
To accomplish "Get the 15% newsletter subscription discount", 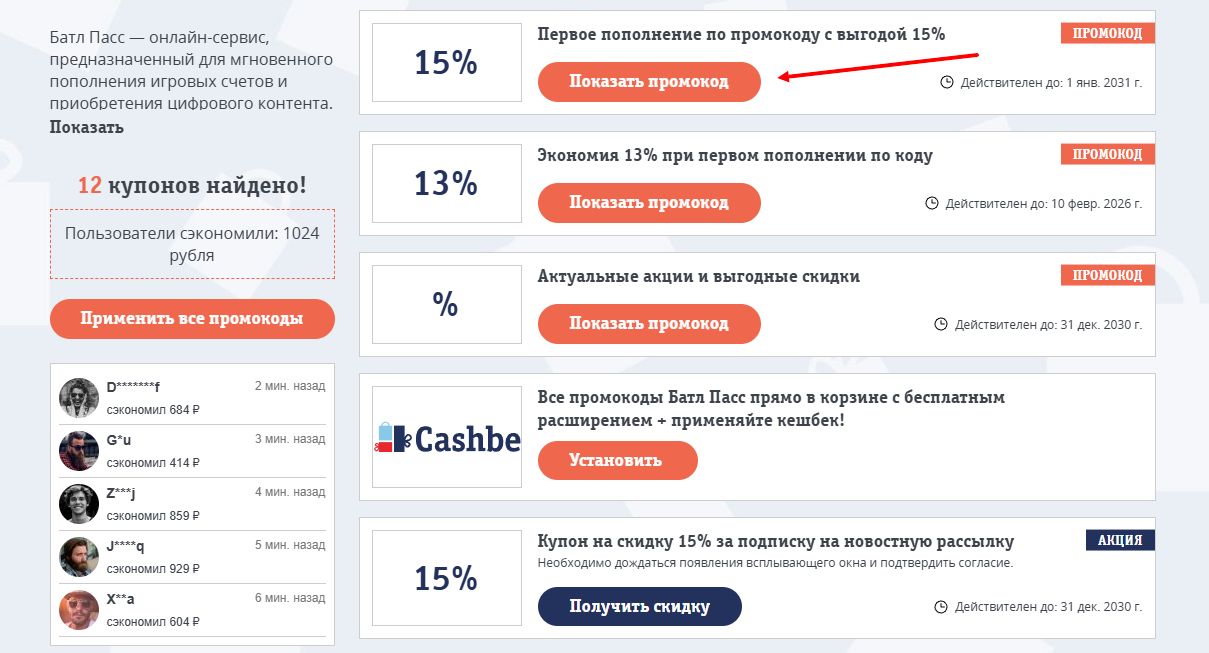I will point(639,605).
